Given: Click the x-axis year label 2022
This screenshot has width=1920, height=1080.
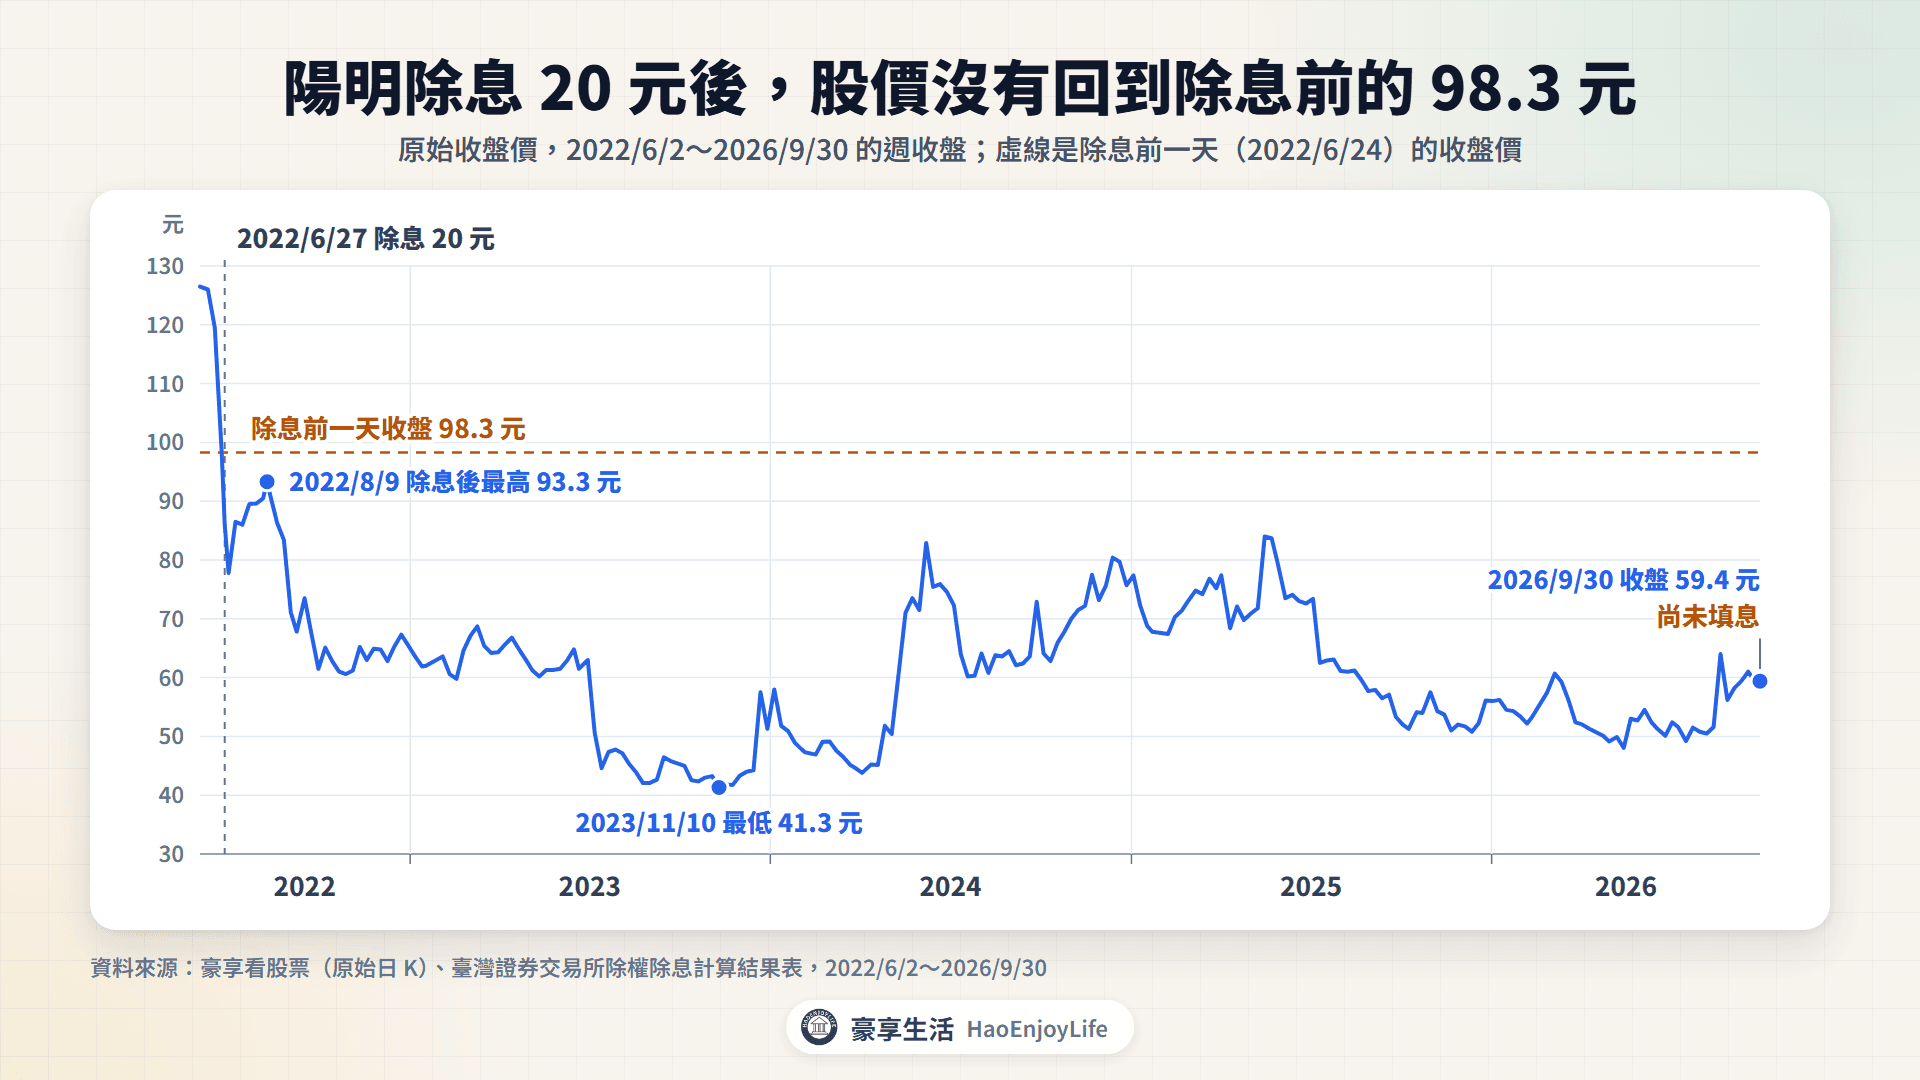Looking at the screenshot, I should click(x=305, y=887).
